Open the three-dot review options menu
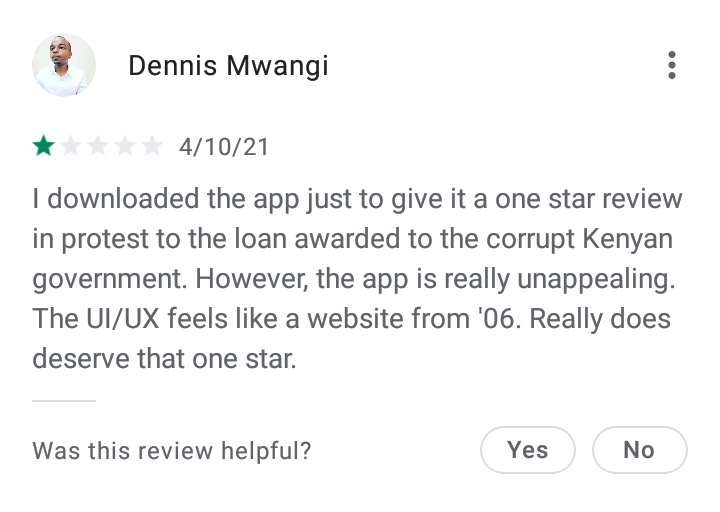 click(x=671, y=65)
